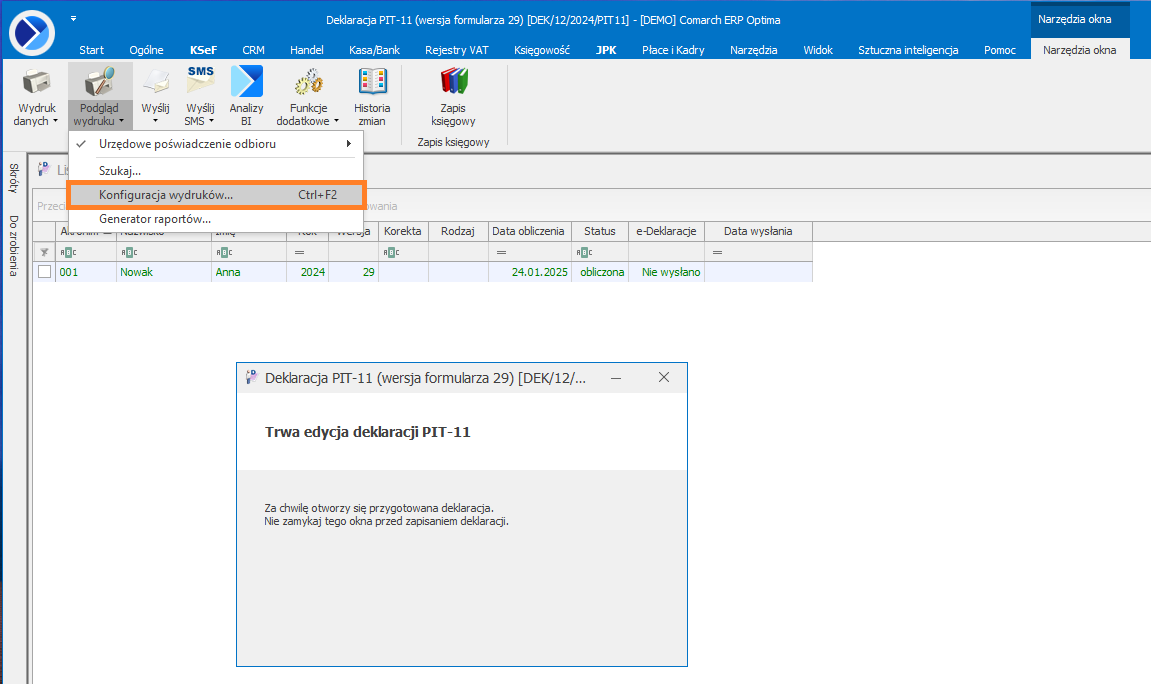This screenshot has width=1151, height=684.
Task: Select Urzędowe poświadczenie odbioru menu entry
Action: pyautogui.click(x=216, y=144)
